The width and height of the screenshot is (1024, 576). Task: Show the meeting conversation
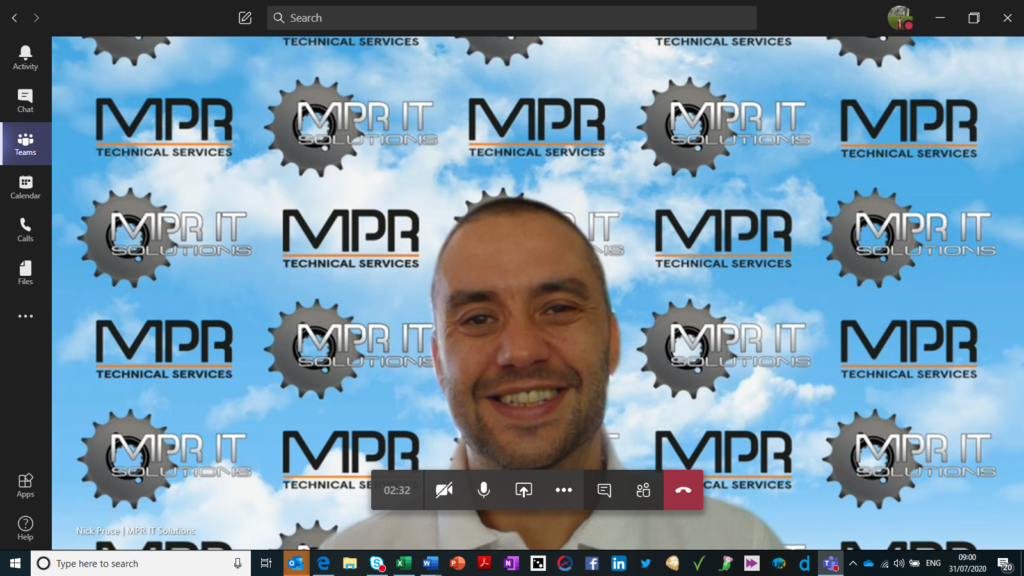coord(604,490)
